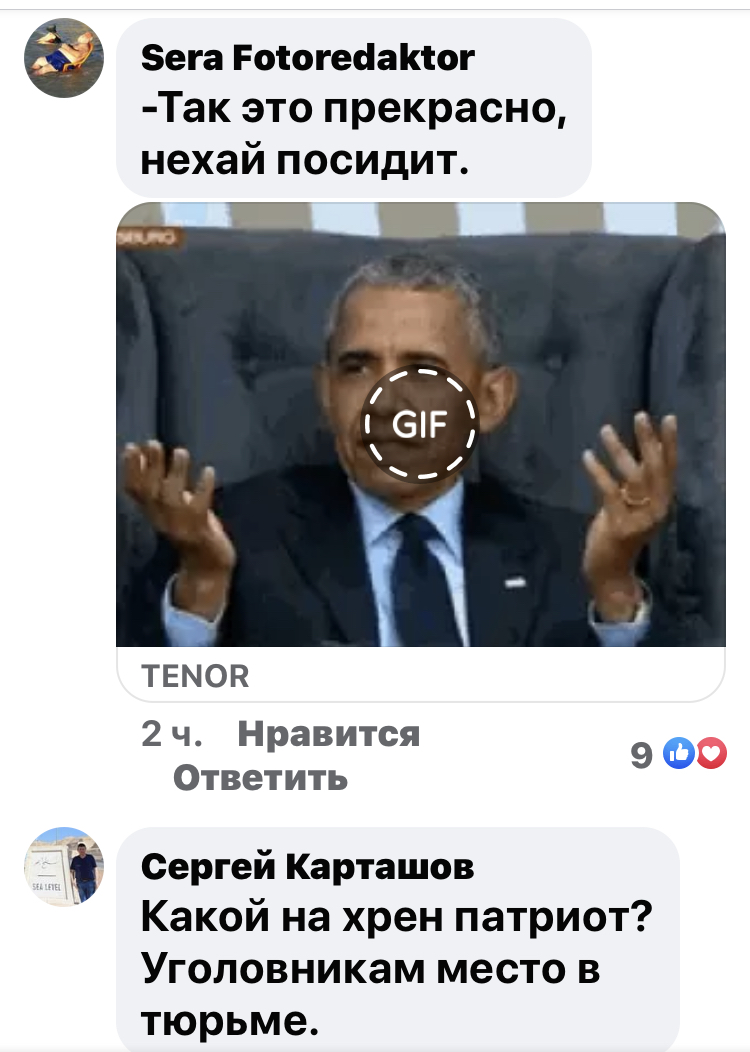
Task: Reply using the Ответить button
Action: click(260, 778)
